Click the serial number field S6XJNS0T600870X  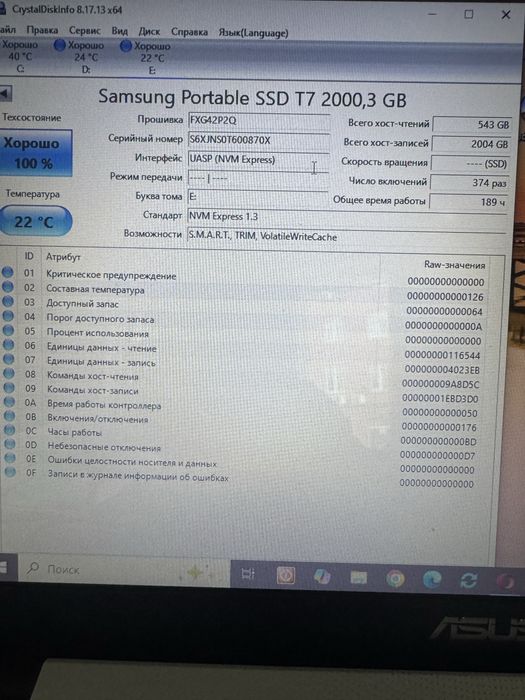point(258,140)
